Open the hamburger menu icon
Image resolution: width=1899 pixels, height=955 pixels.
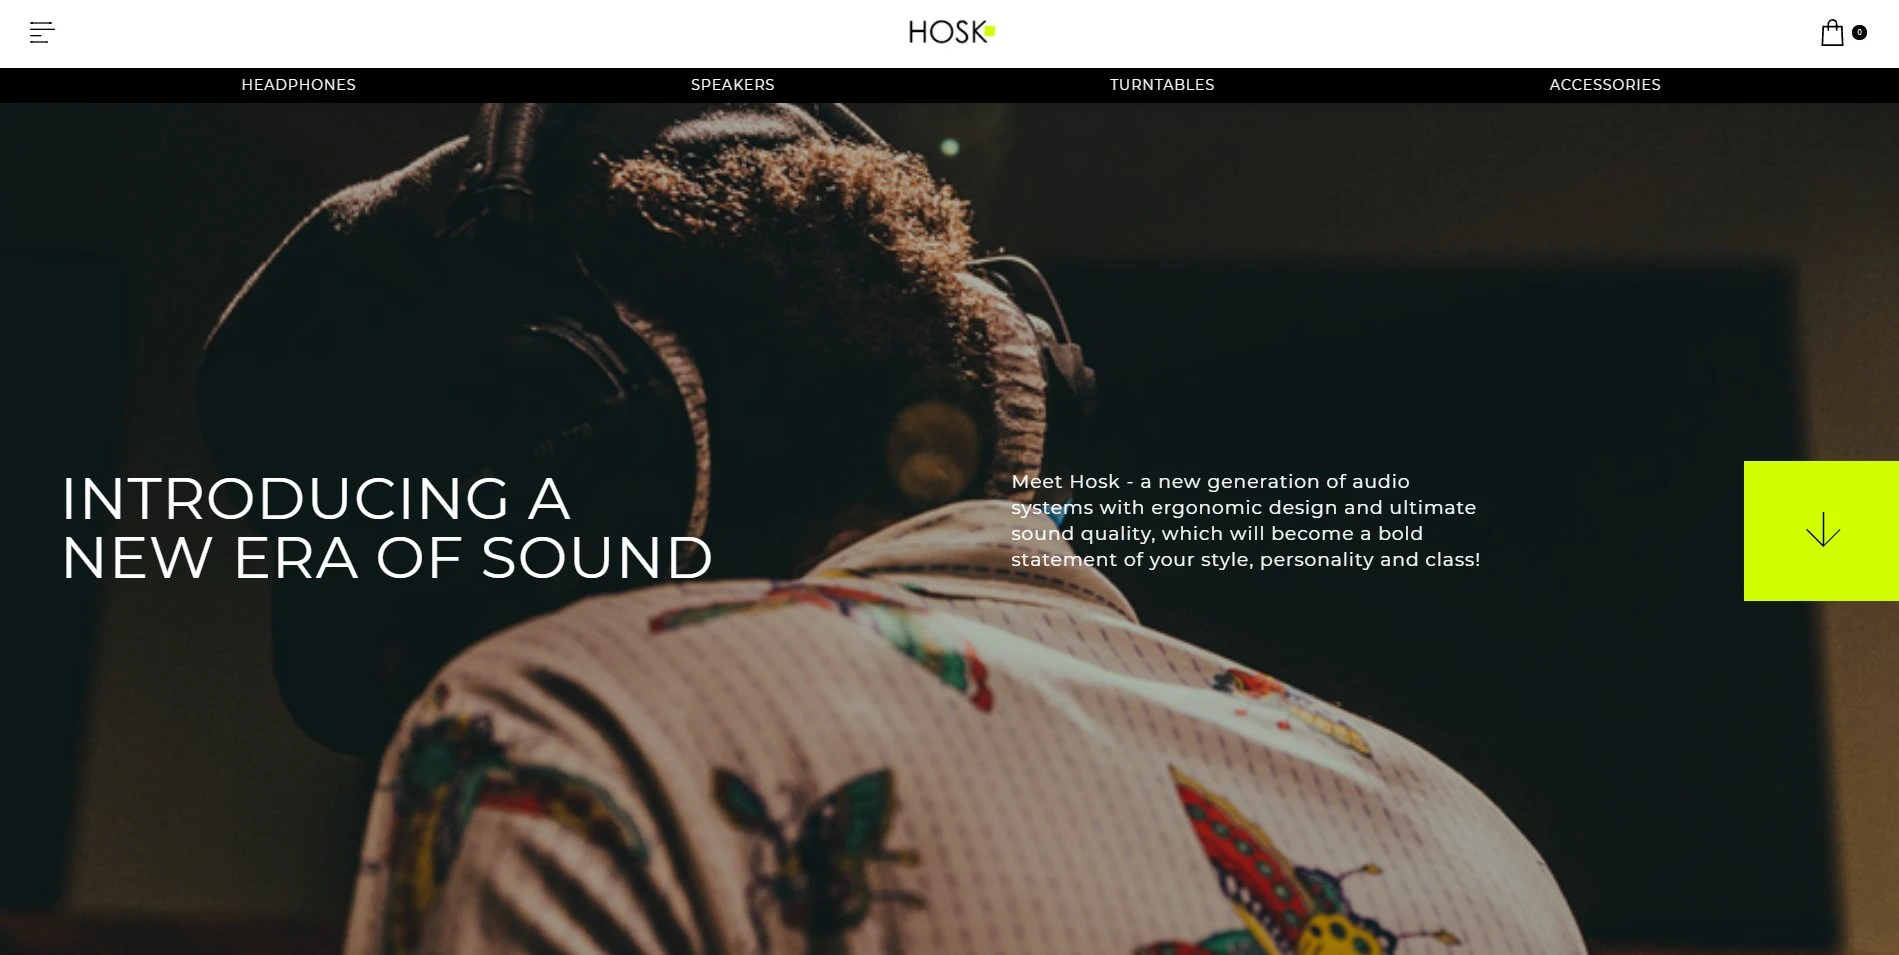point(42,33)
